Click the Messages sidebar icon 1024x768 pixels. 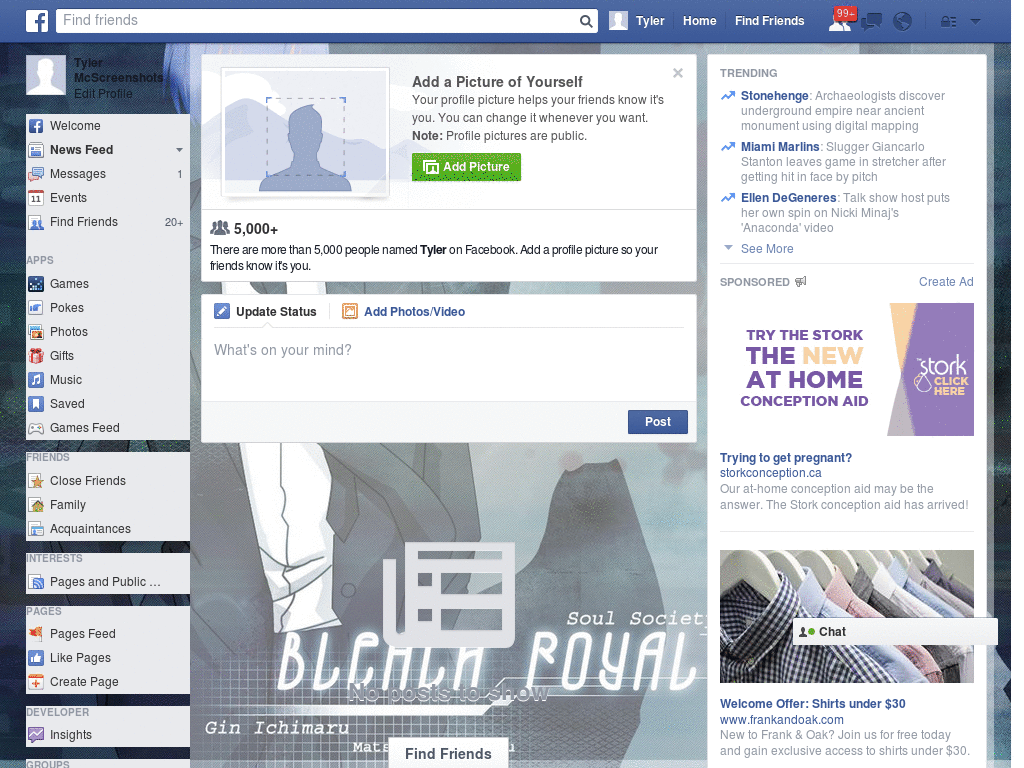[36, 174]
